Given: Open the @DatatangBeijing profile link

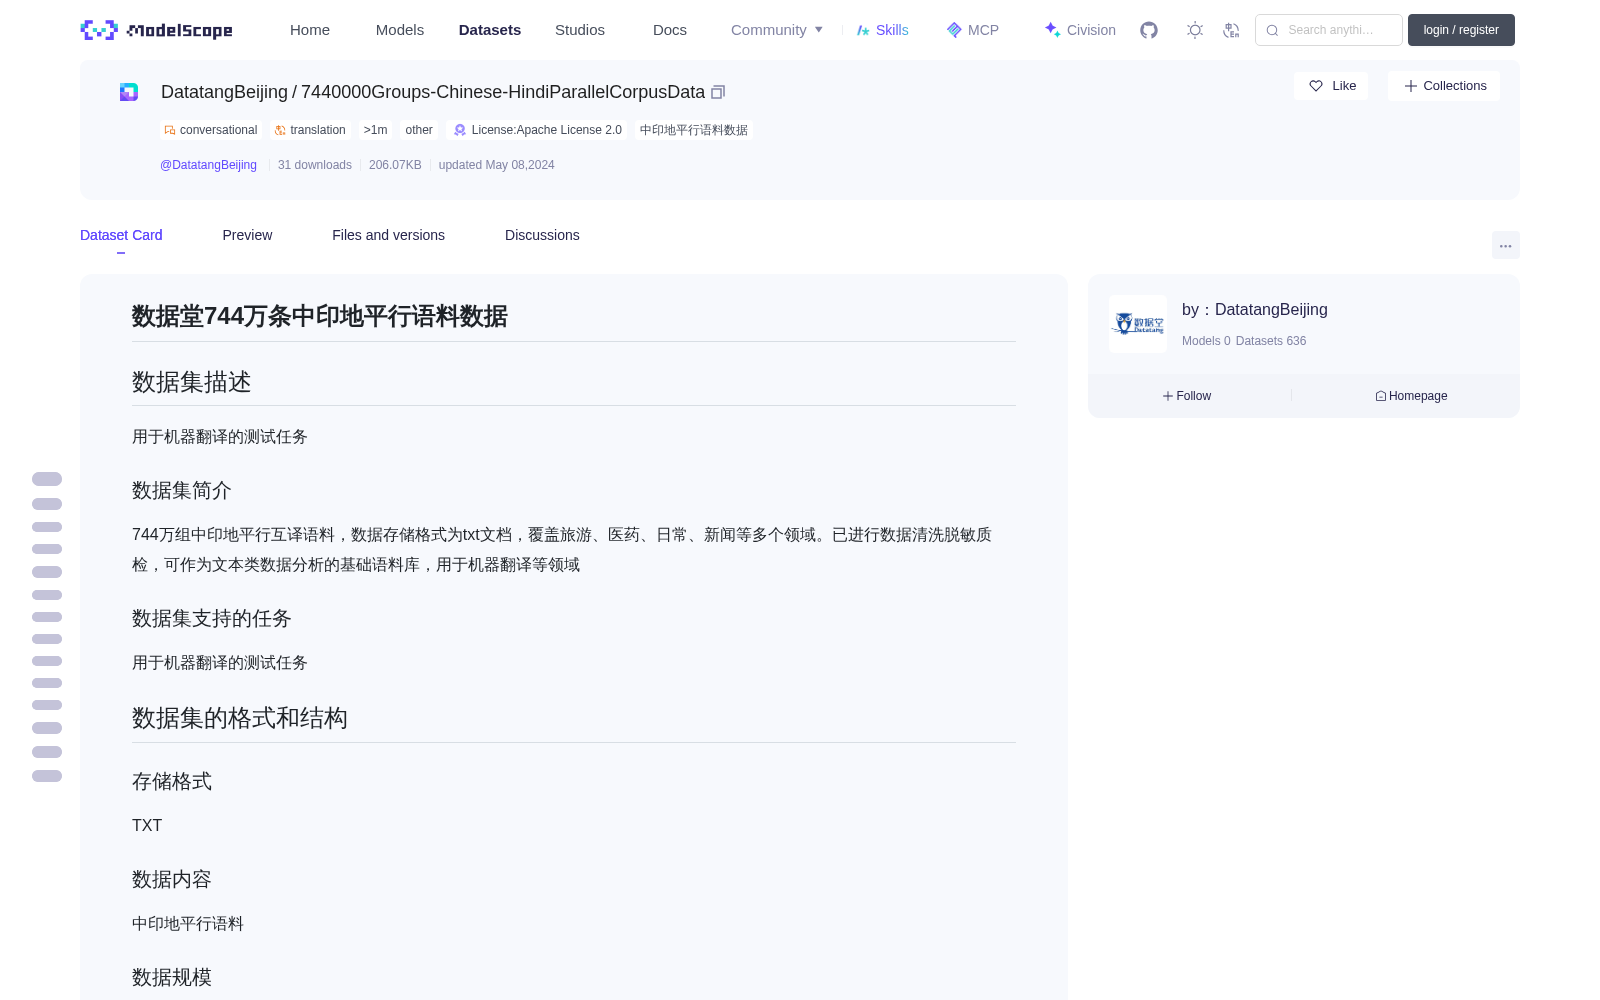Looking at the screenshot, I should tap(208, 165).
